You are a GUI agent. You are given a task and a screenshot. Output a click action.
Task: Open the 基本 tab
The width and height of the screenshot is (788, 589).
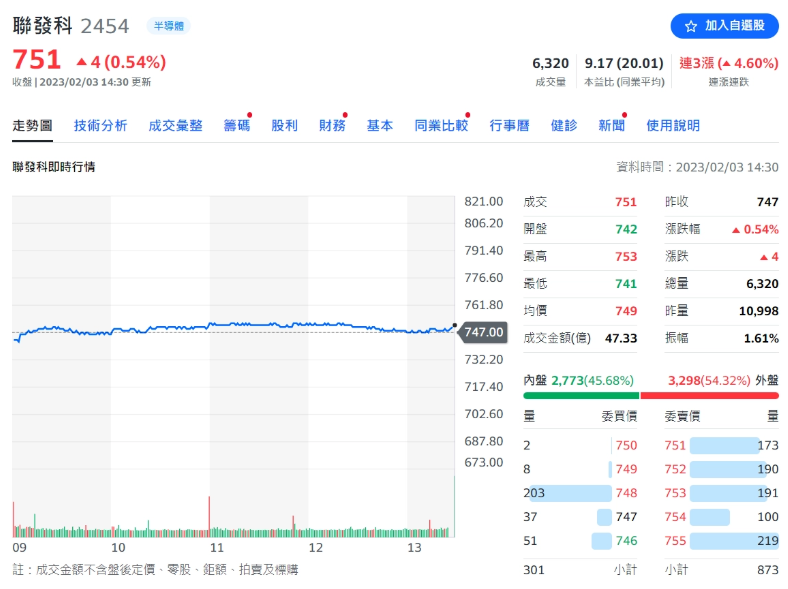point(380,125)
